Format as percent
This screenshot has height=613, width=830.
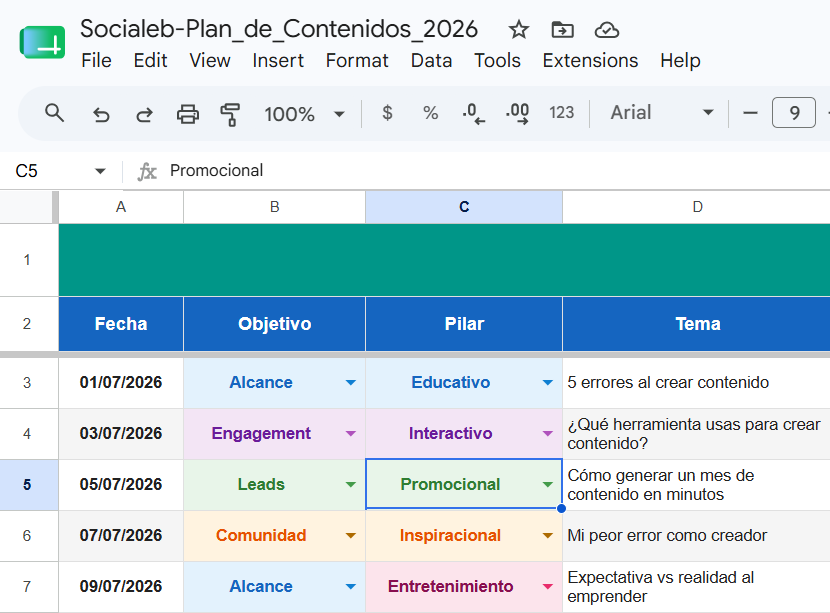(x=430, y=113)
